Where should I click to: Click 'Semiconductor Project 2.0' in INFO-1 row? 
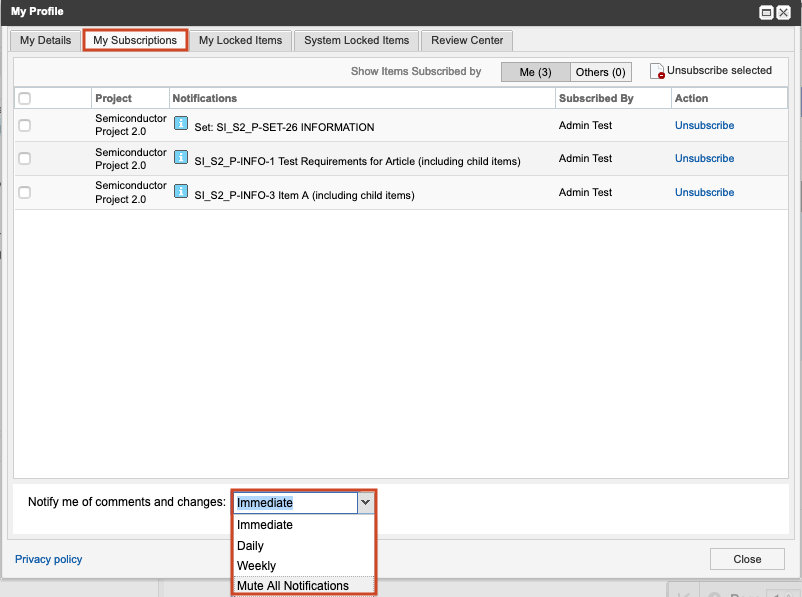coord(131,159)
